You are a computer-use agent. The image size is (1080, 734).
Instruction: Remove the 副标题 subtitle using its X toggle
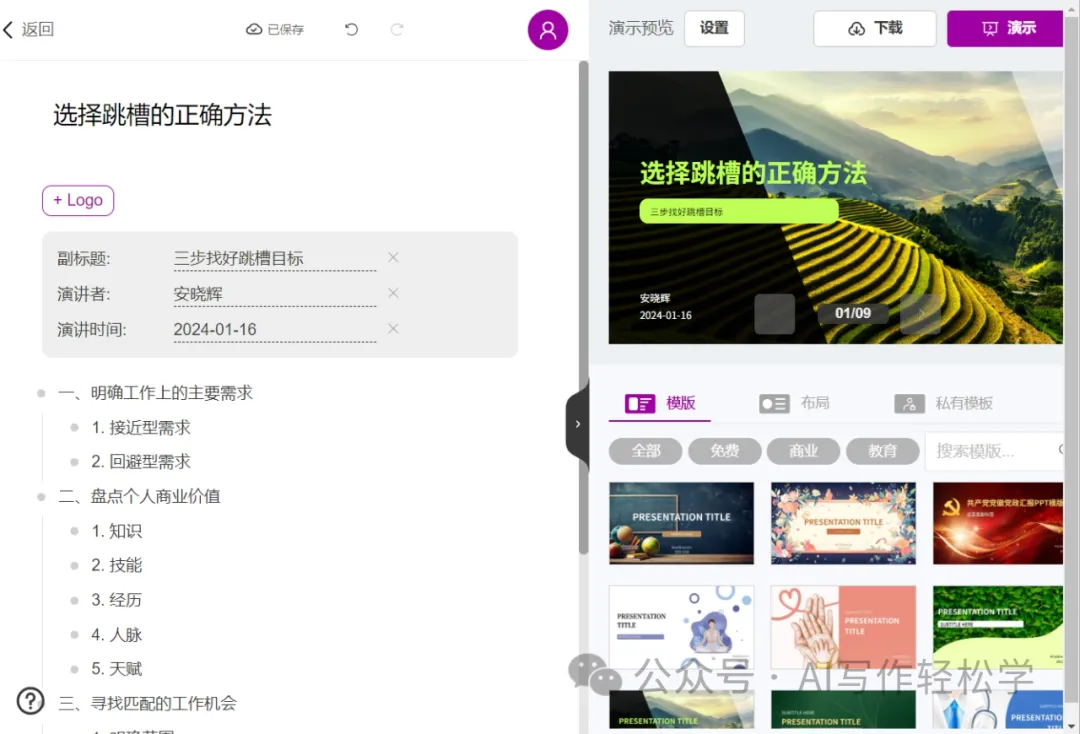(392, 257)
